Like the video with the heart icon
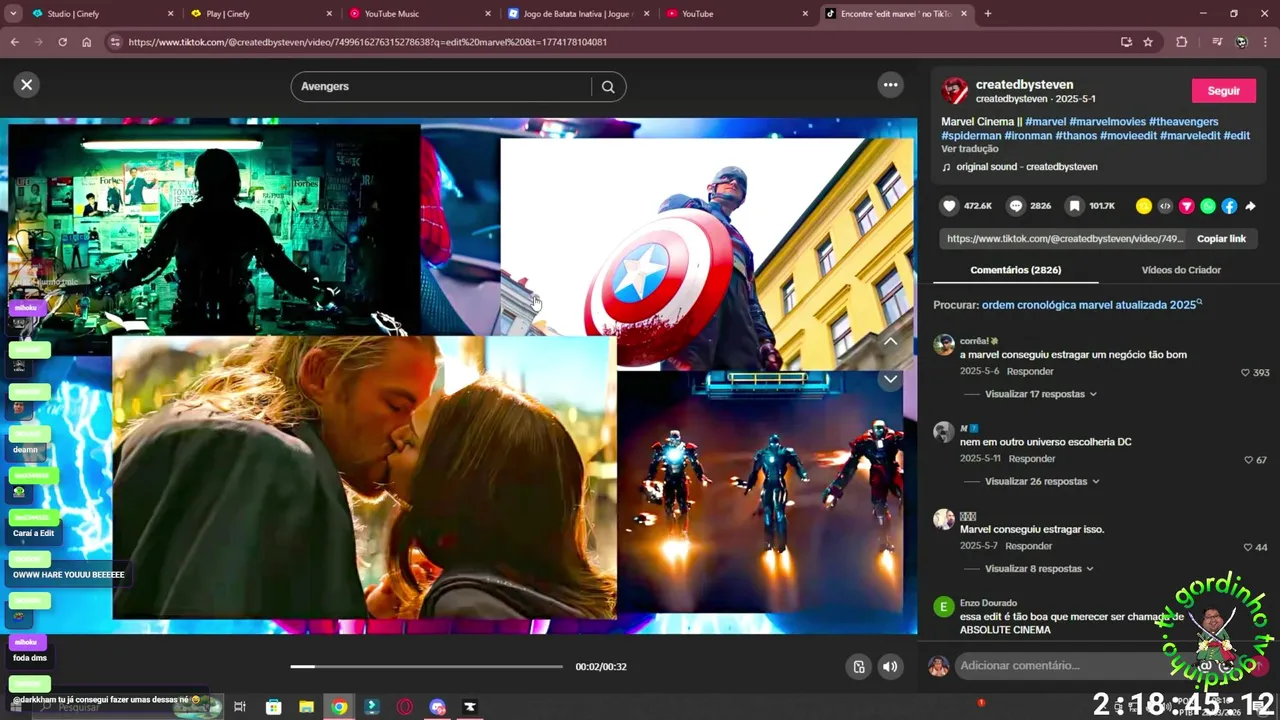Viewport: 1280px width, 720px height. [950, 206]
